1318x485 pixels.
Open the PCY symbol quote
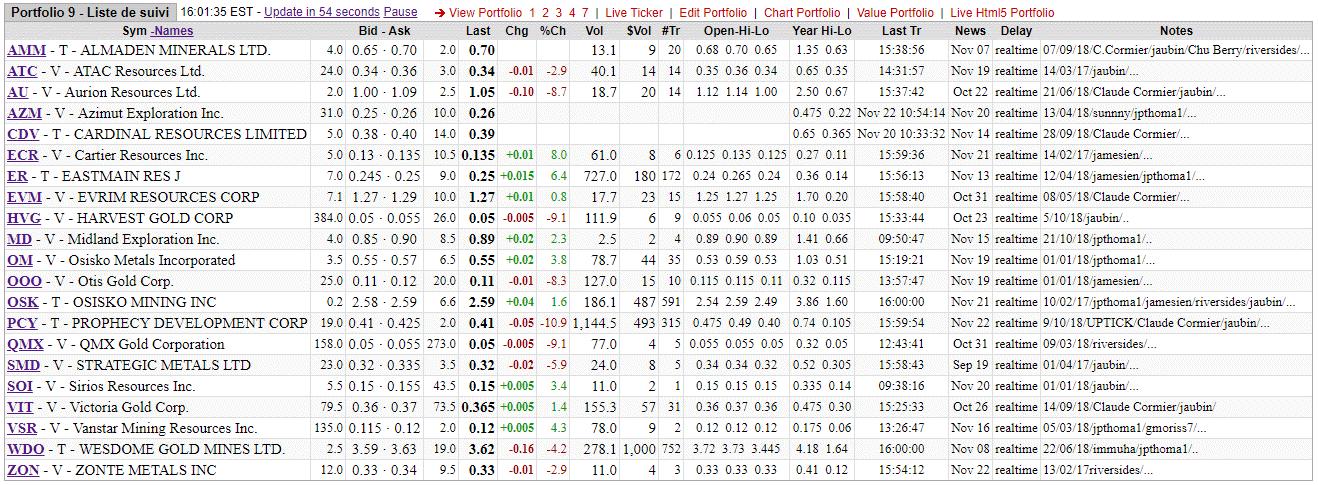point(22,323)
